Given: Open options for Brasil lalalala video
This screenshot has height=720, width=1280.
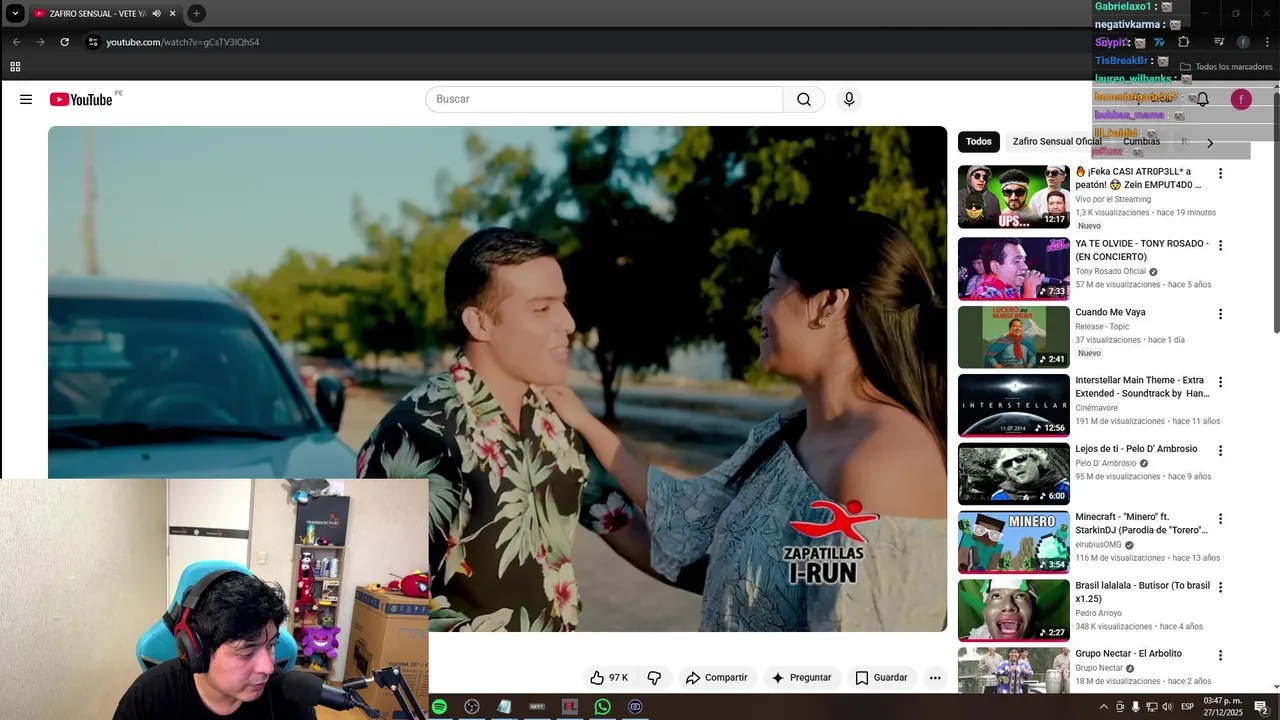Looking at the screenshot, I should click(1220, 587).
